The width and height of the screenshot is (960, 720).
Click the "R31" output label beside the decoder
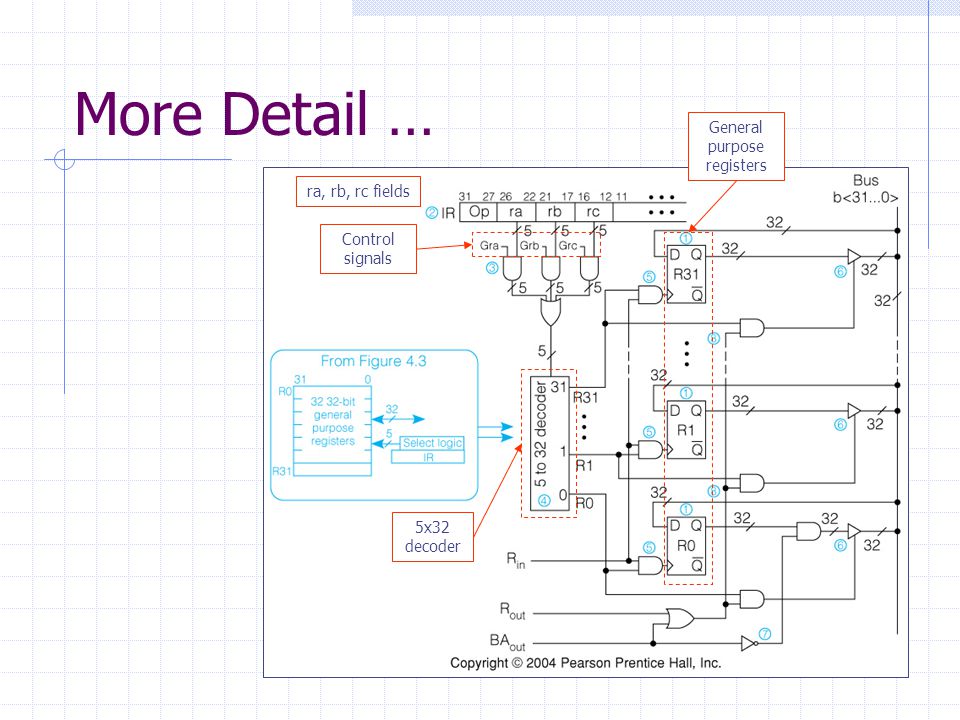(x=586, y=398)
